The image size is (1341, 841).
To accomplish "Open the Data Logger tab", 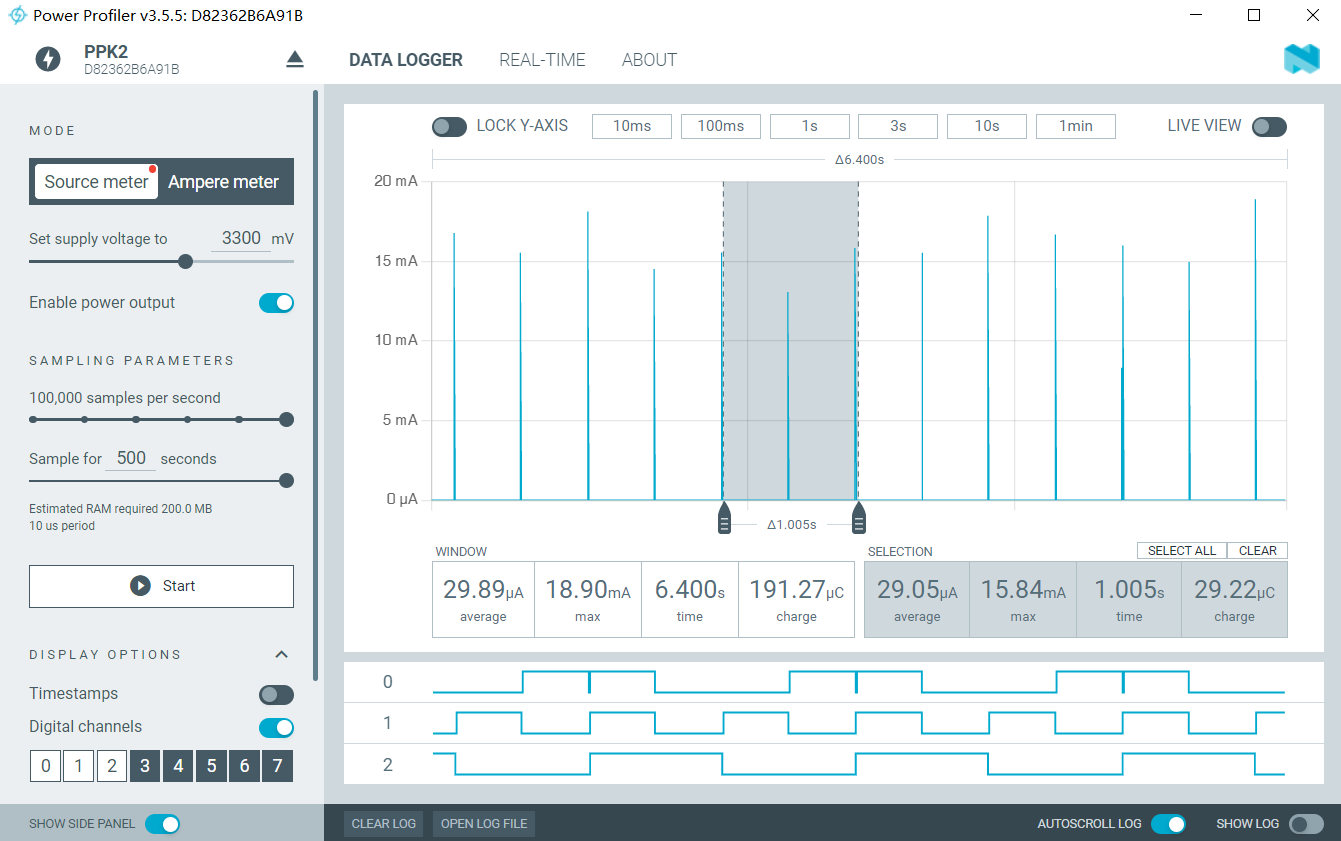I will click(406, 60).
